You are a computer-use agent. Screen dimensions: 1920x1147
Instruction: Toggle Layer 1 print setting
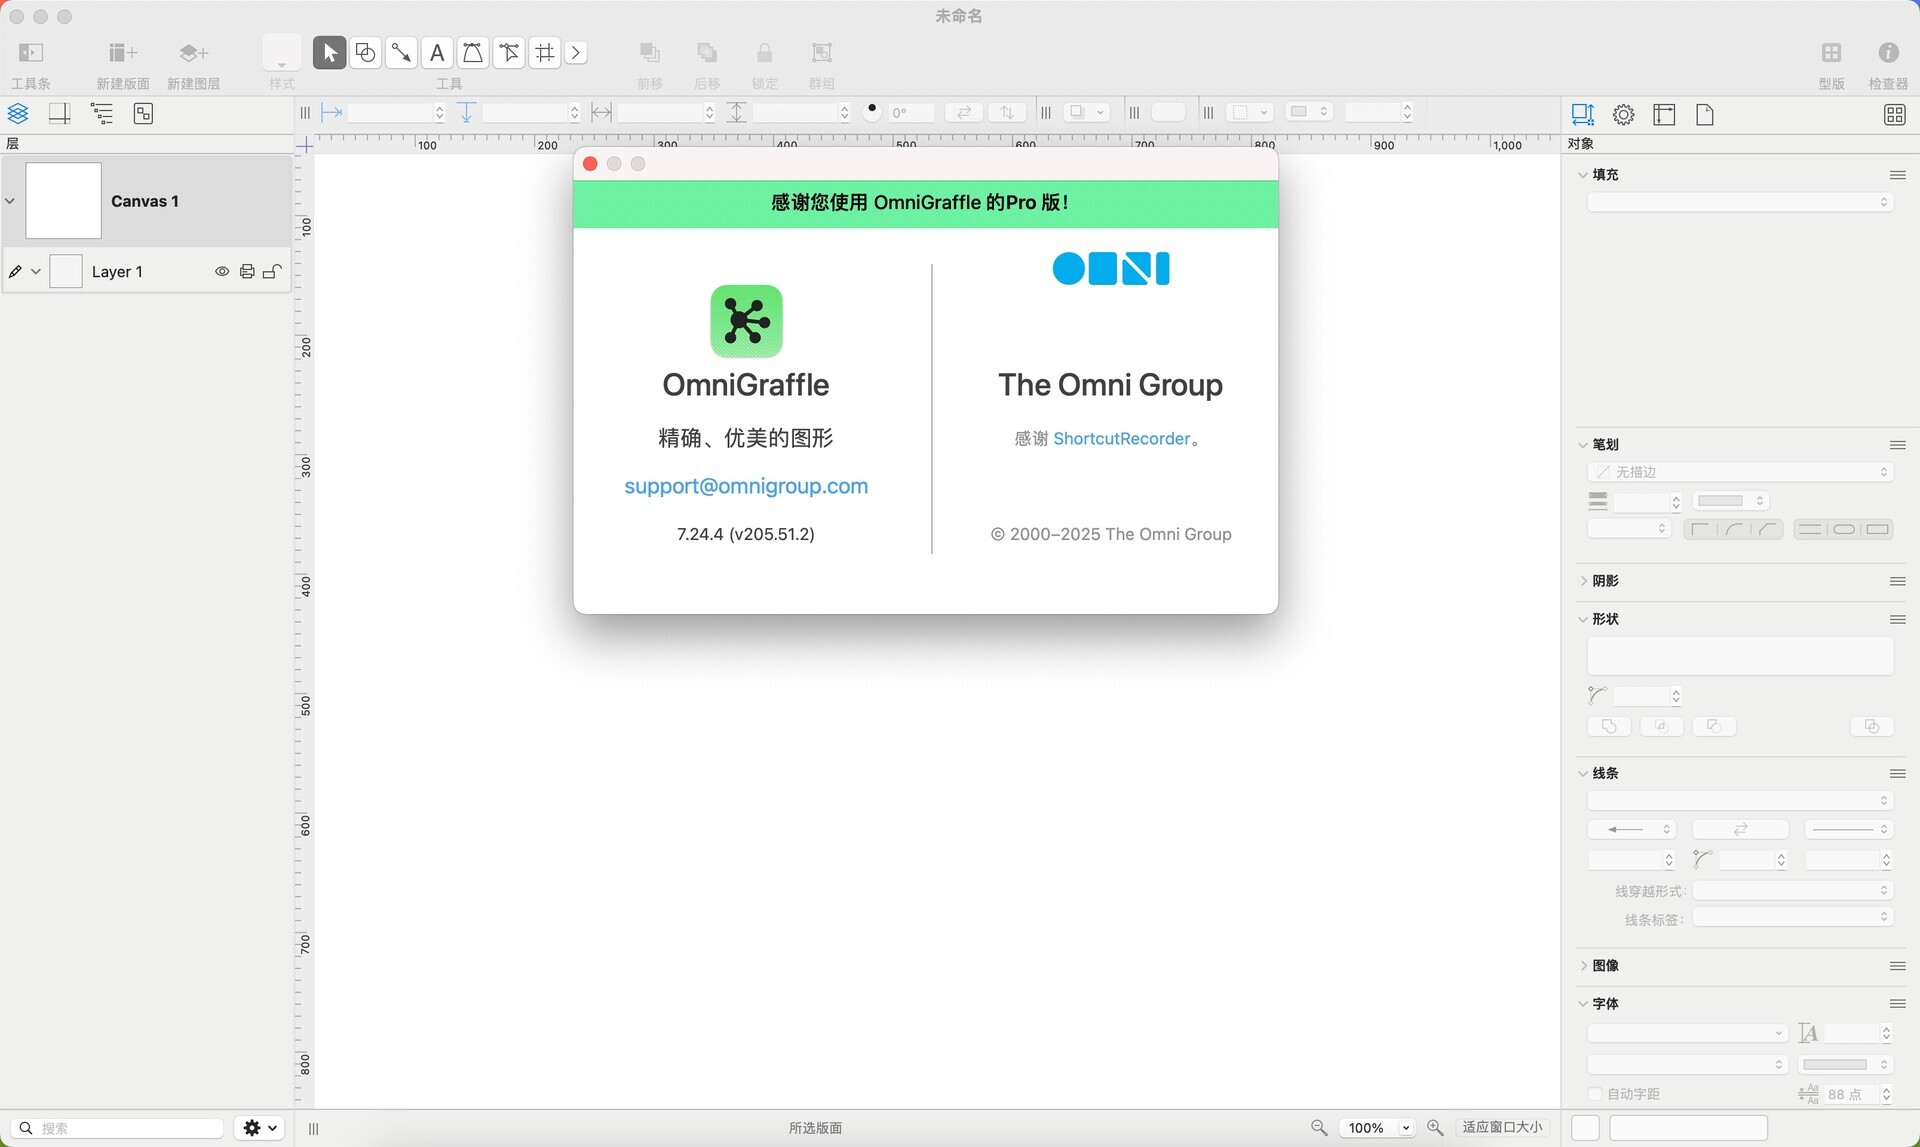click(x=247, y=271)
